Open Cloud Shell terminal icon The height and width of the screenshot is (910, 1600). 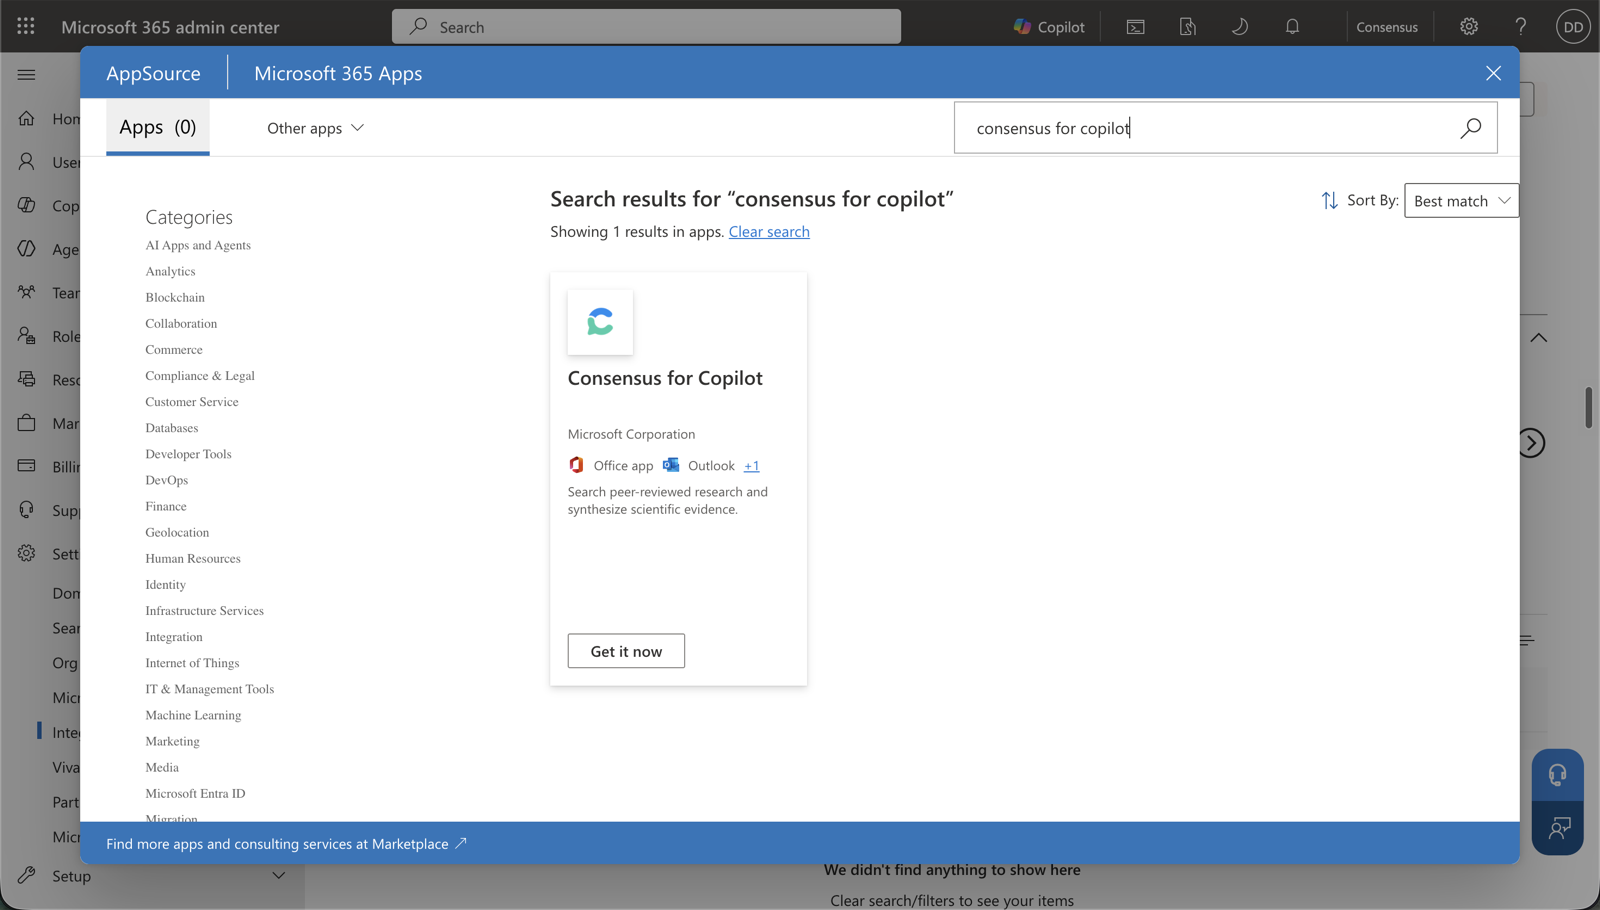click(x=1135, y=27)
